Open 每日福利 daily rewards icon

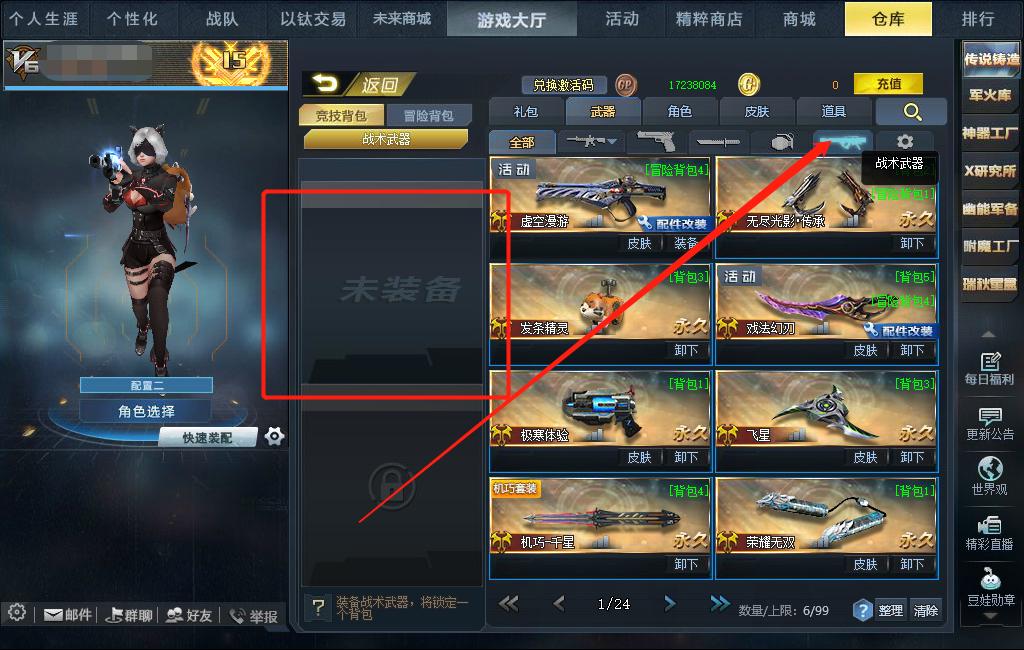pos(989,368)
